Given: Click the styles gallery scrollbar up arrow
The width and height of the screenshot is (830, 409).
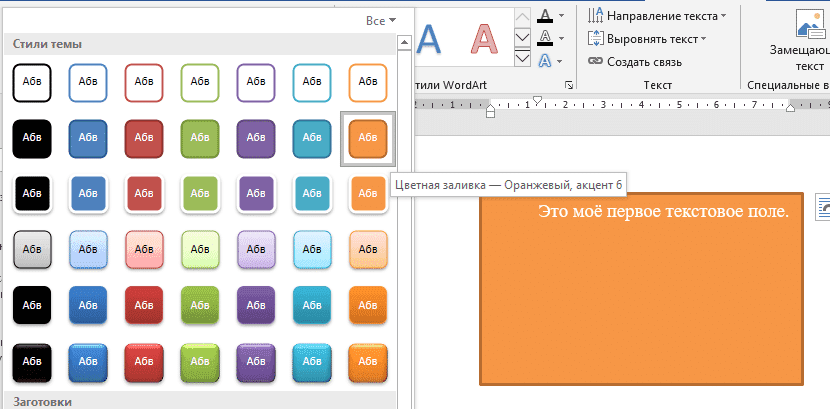Looking at the screenshot, I should tap(403, 43).
